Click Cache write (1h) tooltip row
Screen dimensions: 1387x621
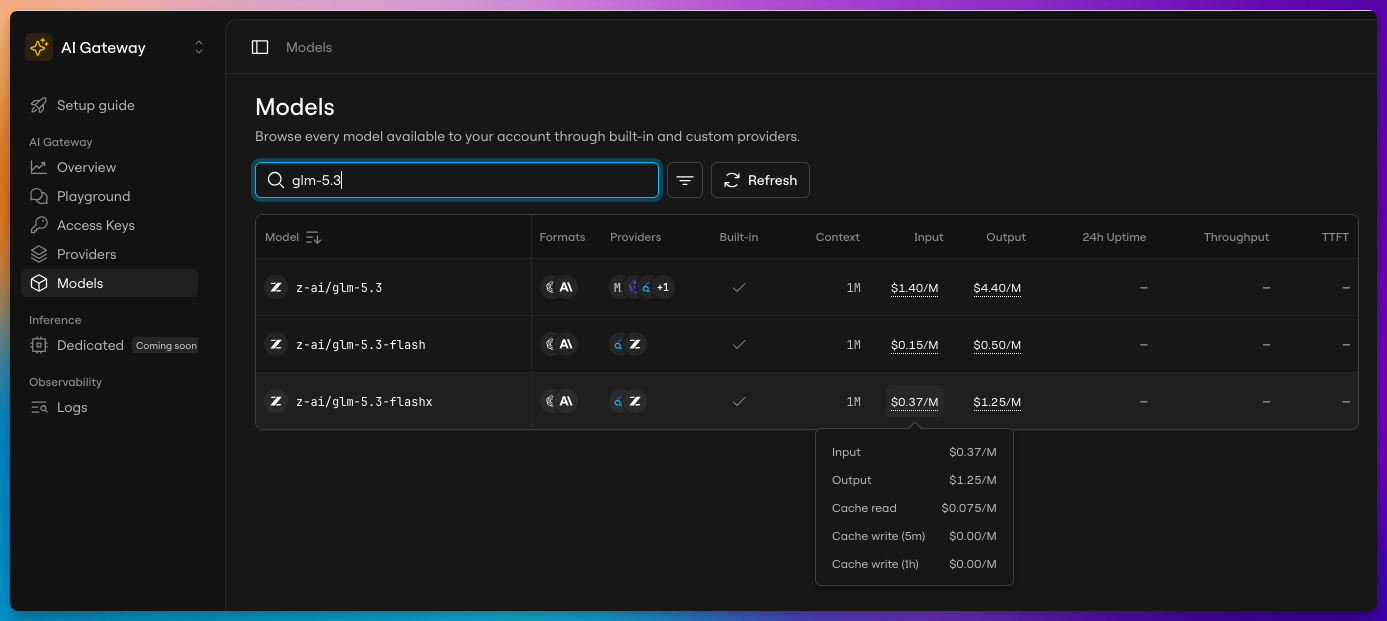(x=914, y=564)
